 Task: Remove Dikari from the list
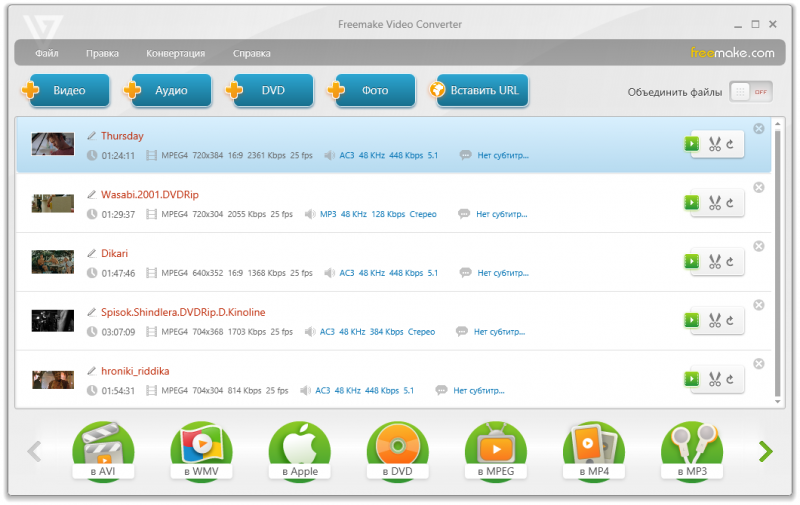[x=759, y=246]
